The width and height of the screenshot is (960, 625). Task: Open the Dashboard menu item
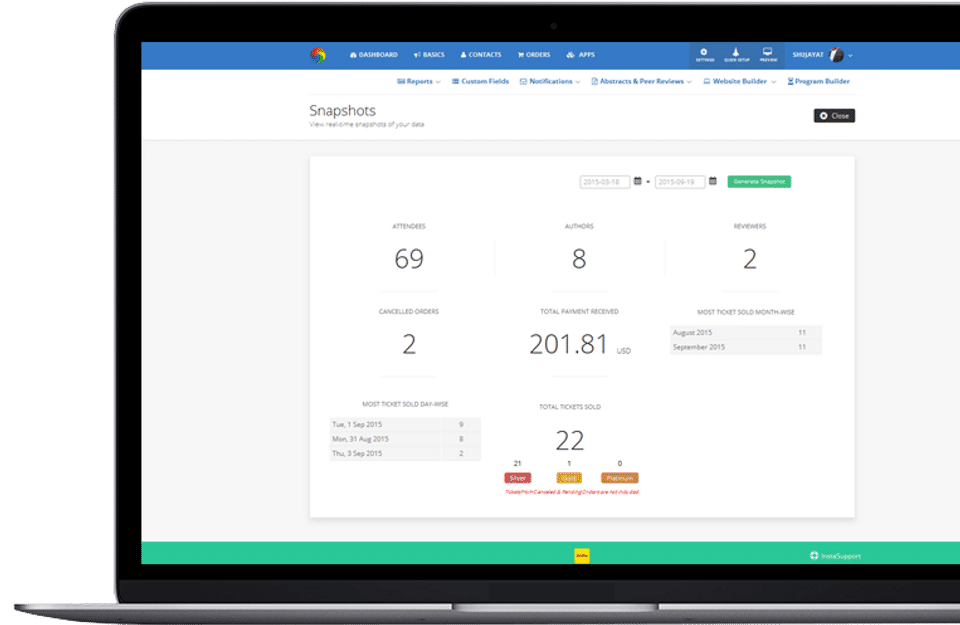coord(373,54)
